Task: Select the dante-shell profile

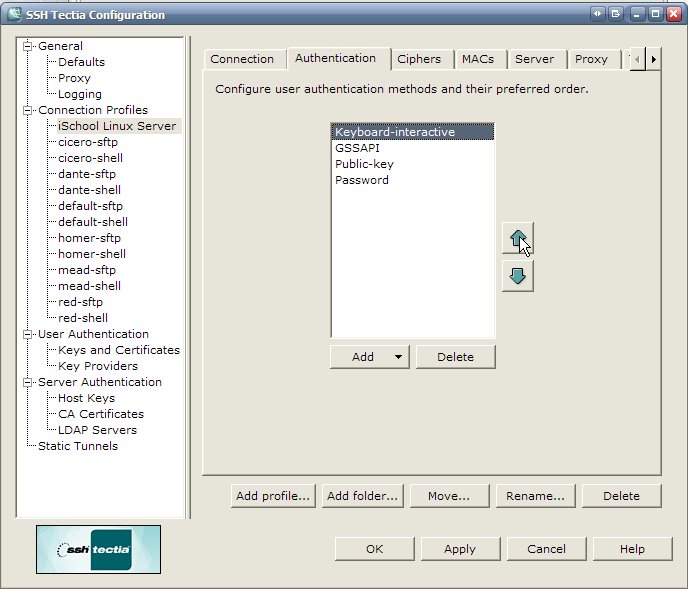Action: 90,190
